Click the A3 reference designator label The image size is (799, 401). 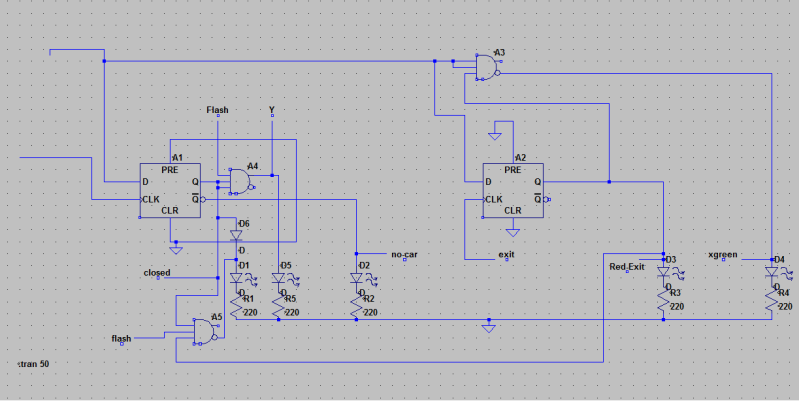tap(500, 53)
